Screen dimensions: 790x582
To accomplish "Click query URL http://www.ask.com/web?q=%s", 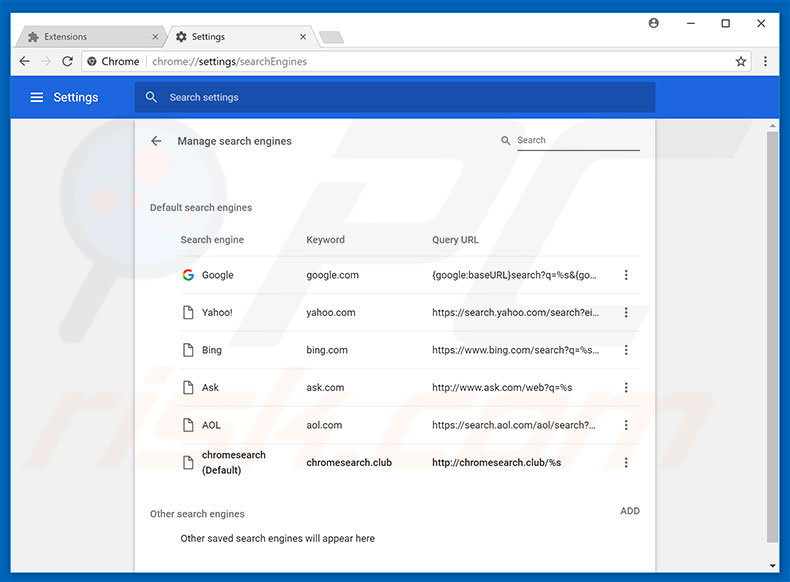I will (502, 387).
